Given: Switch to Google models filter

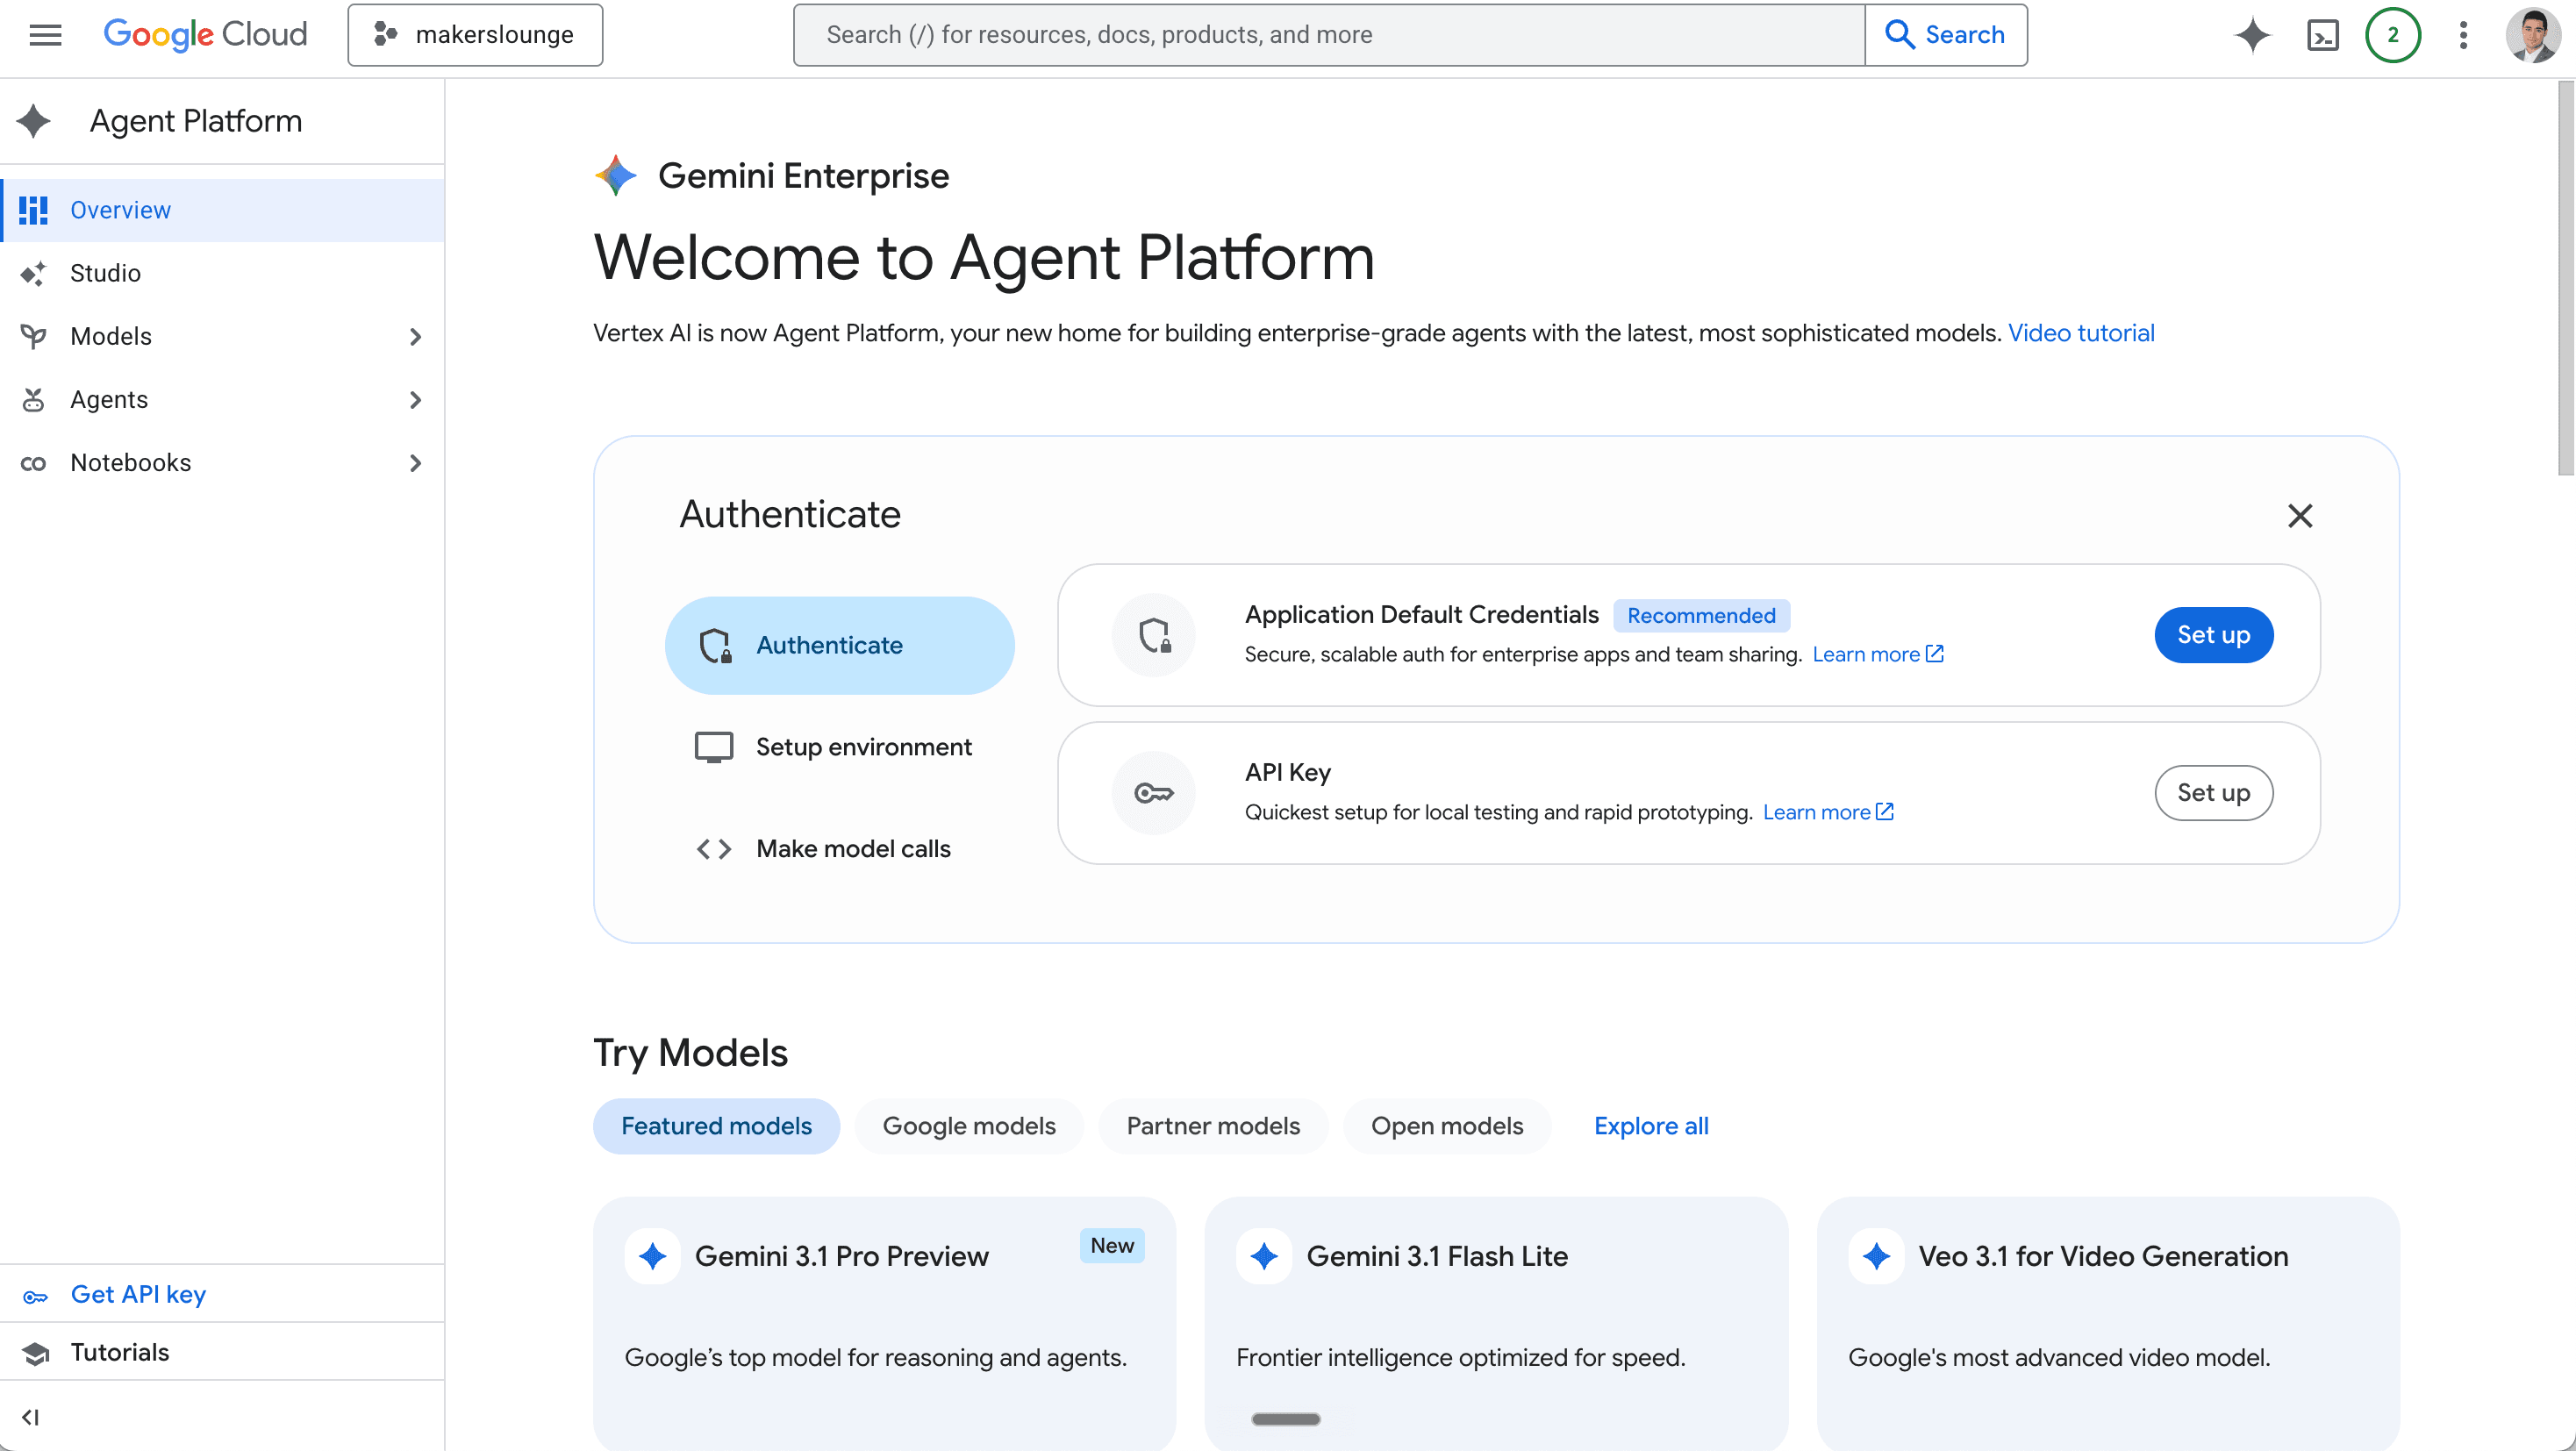Looking at the screenshot, I should tap(969, 1126).
